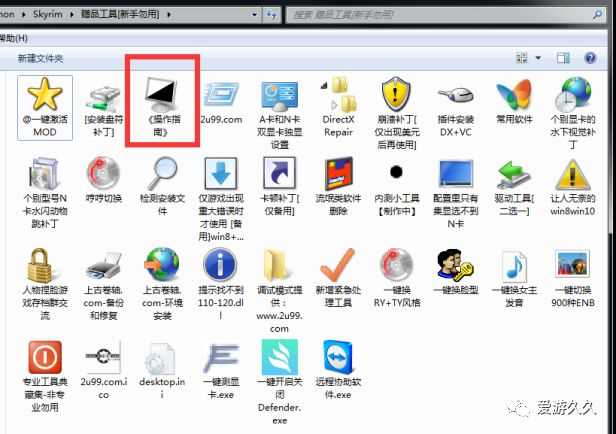Select 仅游戏出现重大错误时才使用 download arrow icon
This screenshot has height=434, width=616.
click(221, 174)
